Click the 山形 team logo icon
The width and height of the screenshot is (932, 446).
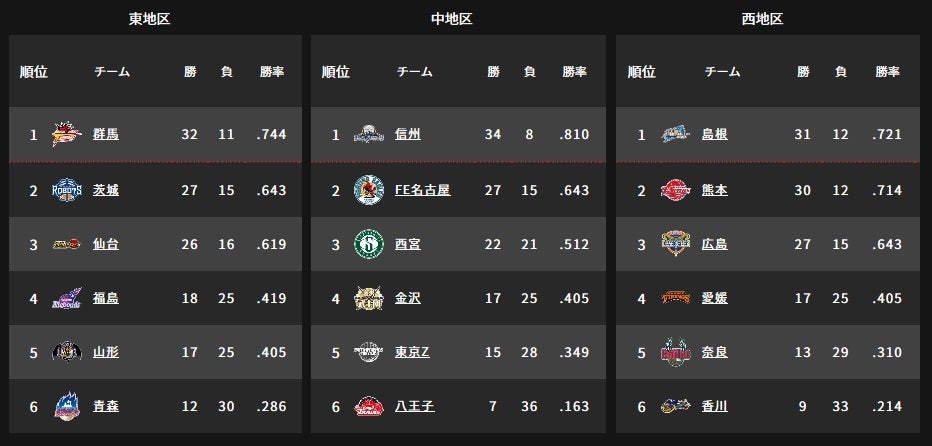click(67, 352)
